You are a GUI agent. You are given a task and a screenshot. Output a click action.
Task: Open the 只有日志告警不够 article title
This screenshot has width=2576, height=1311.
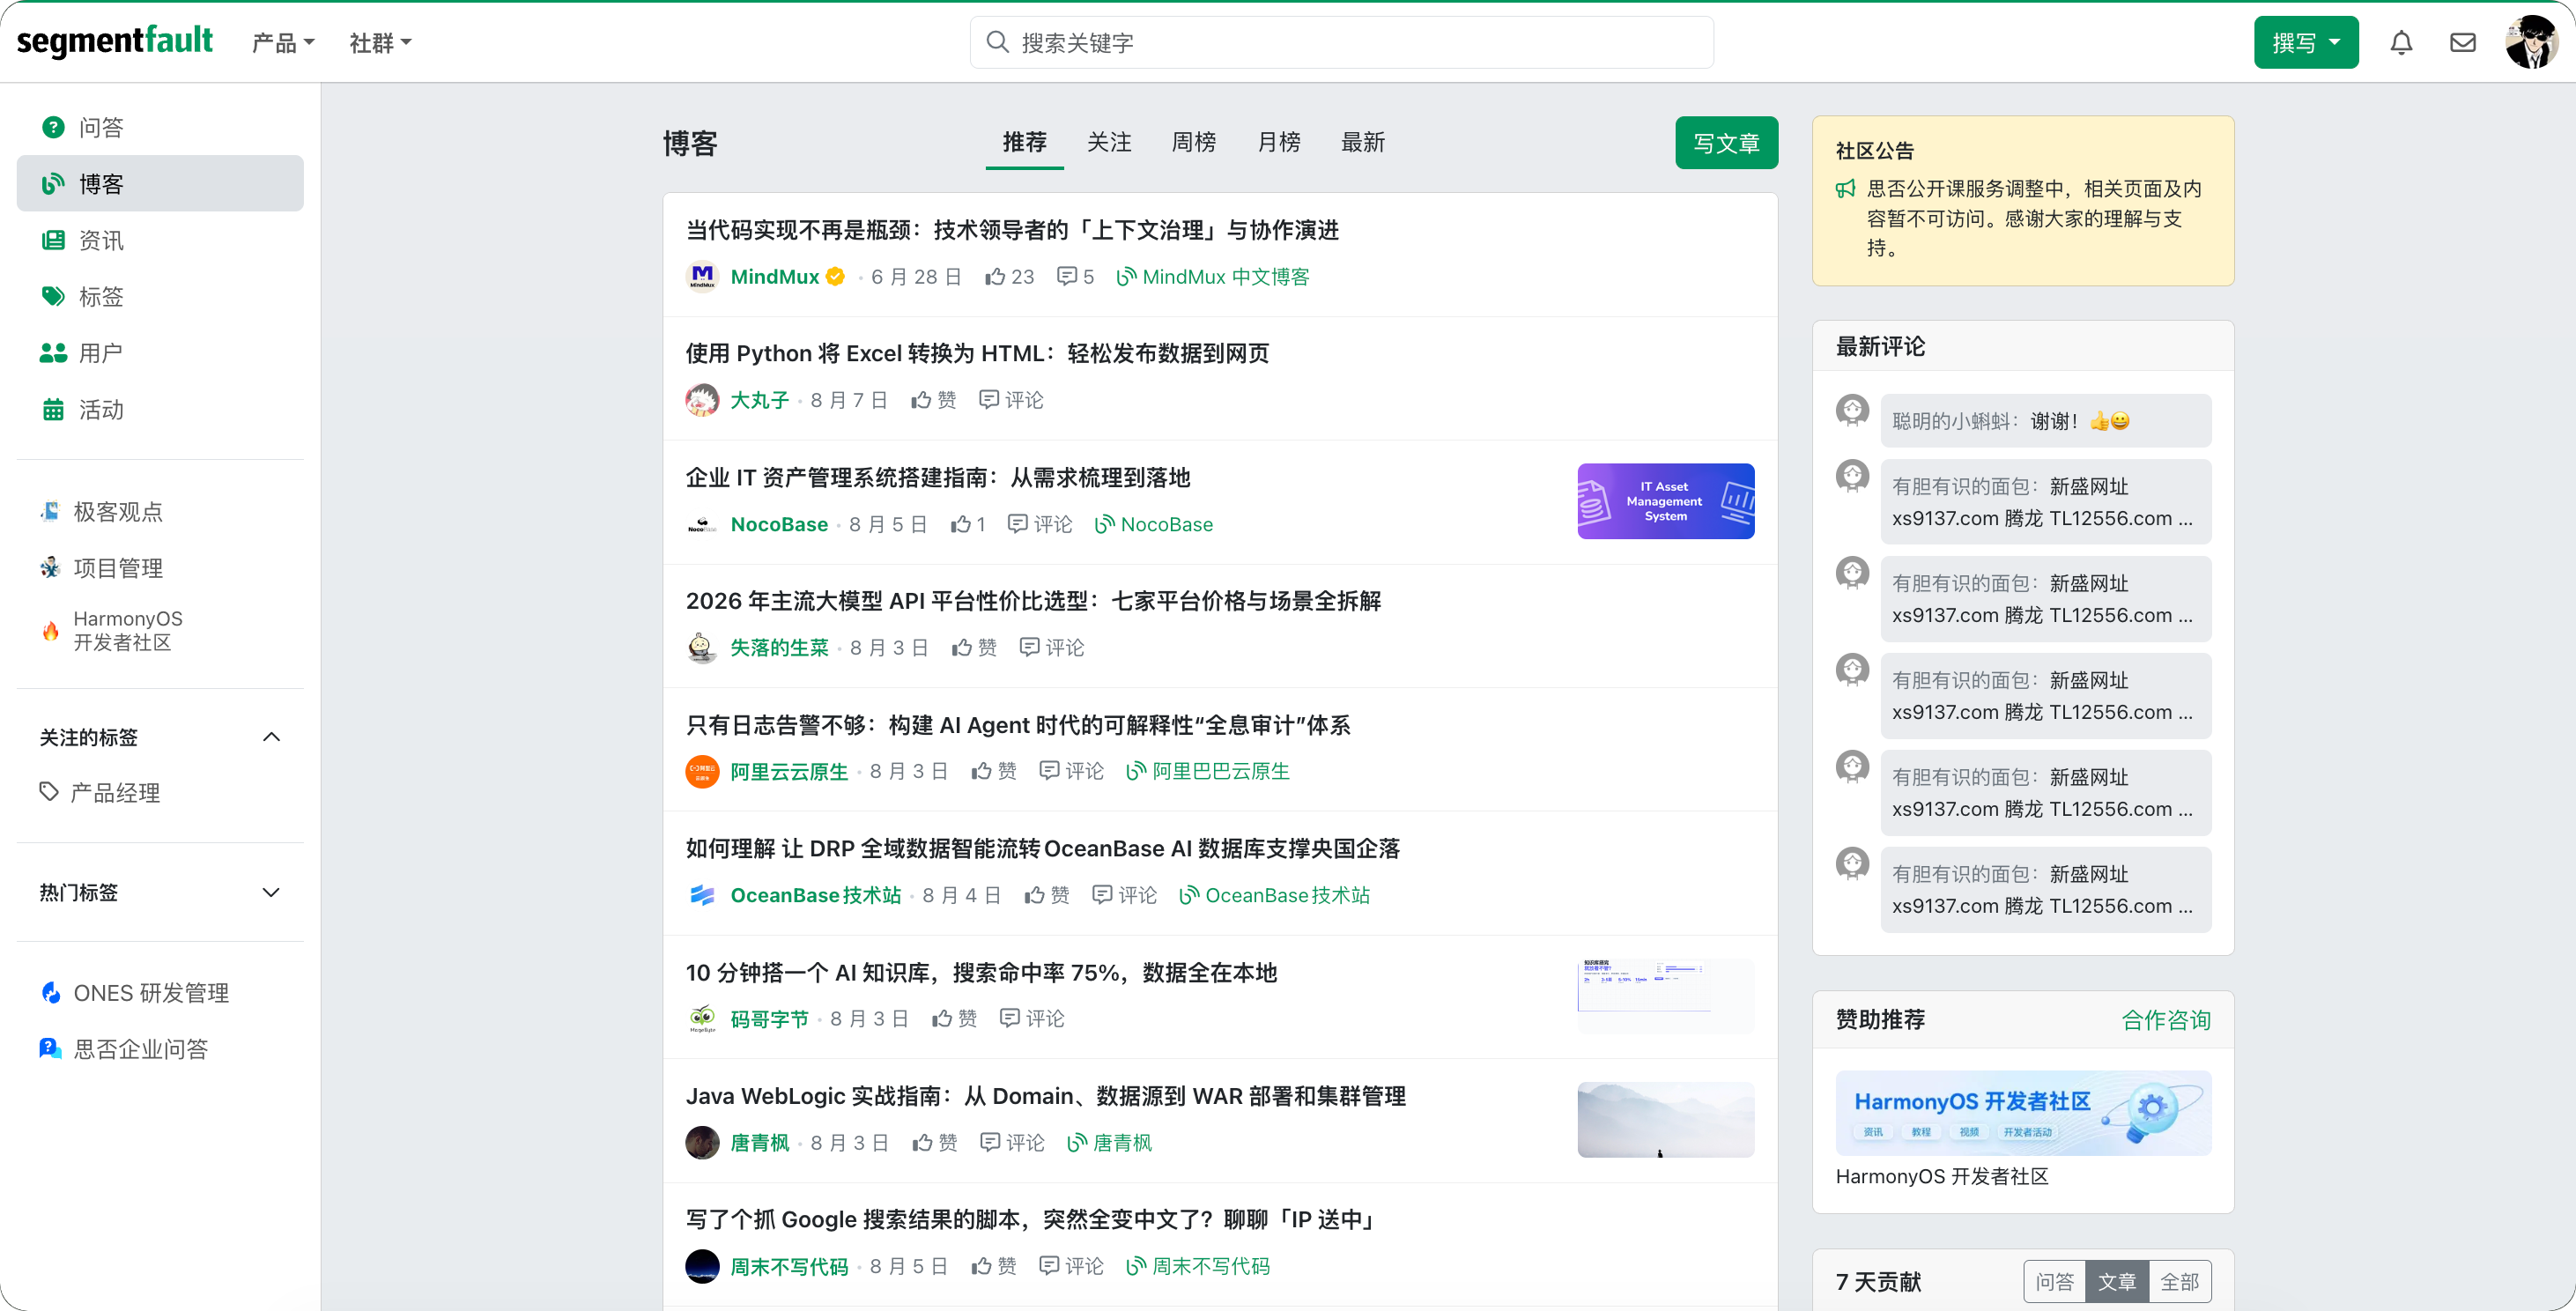click(1018, 725)
